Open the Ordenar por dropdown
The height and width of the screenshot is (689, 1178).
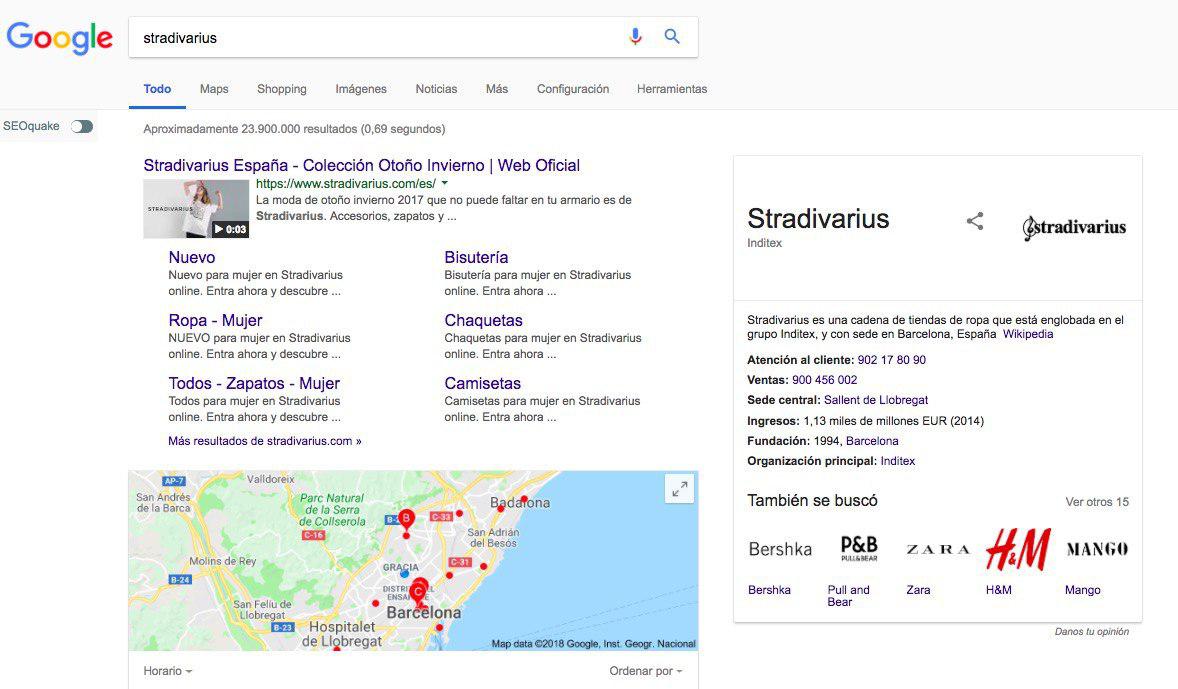coord(645,671)
